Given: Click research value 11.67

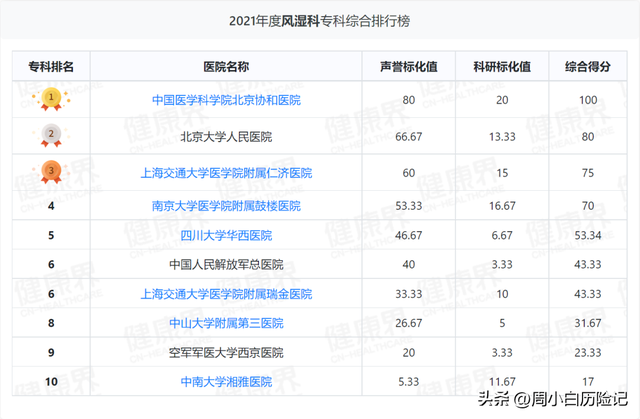Looking at the screenshot, I should coord(502,382).
